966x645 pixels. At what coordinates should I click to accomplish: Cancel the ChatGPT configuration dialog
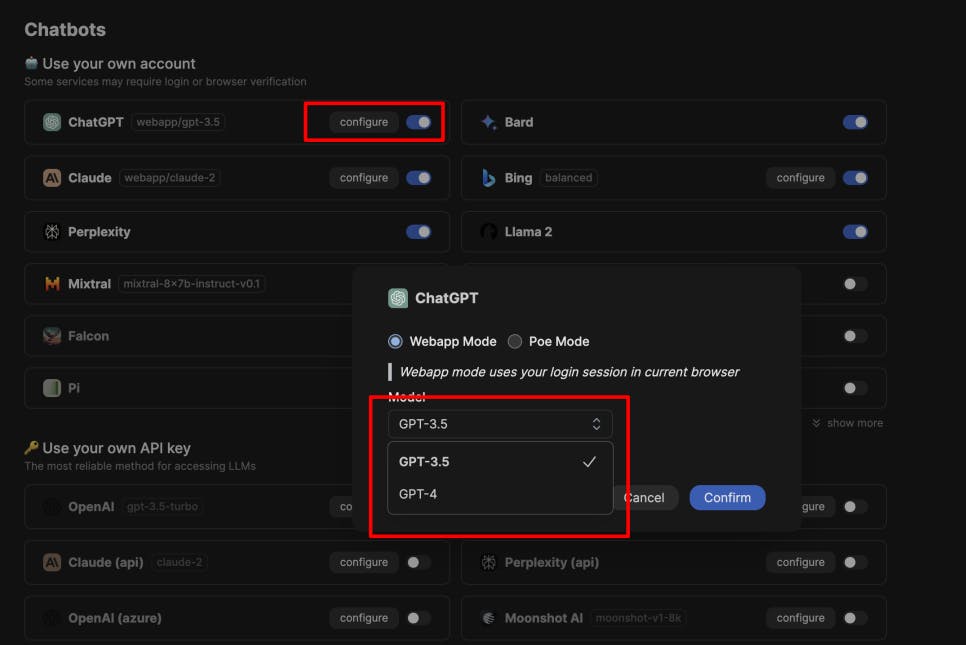point(645,498)
